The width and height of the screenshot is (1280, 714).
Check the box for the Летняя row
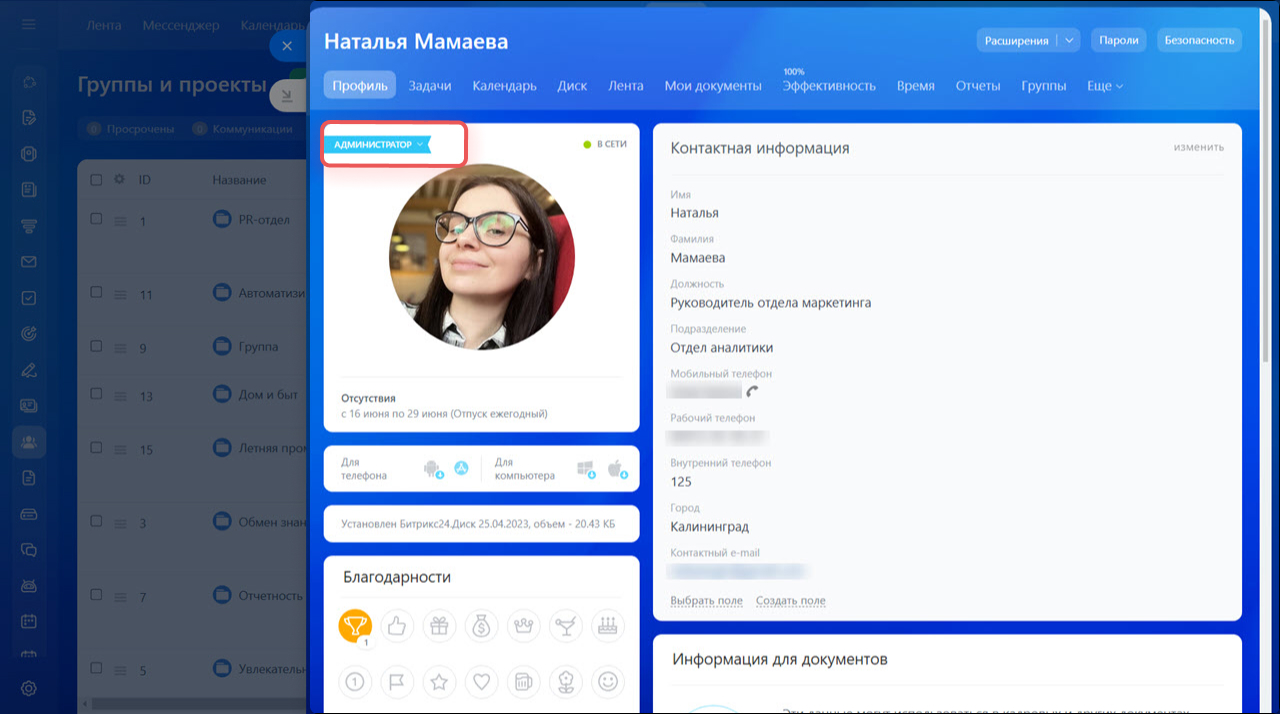[96, 447]
